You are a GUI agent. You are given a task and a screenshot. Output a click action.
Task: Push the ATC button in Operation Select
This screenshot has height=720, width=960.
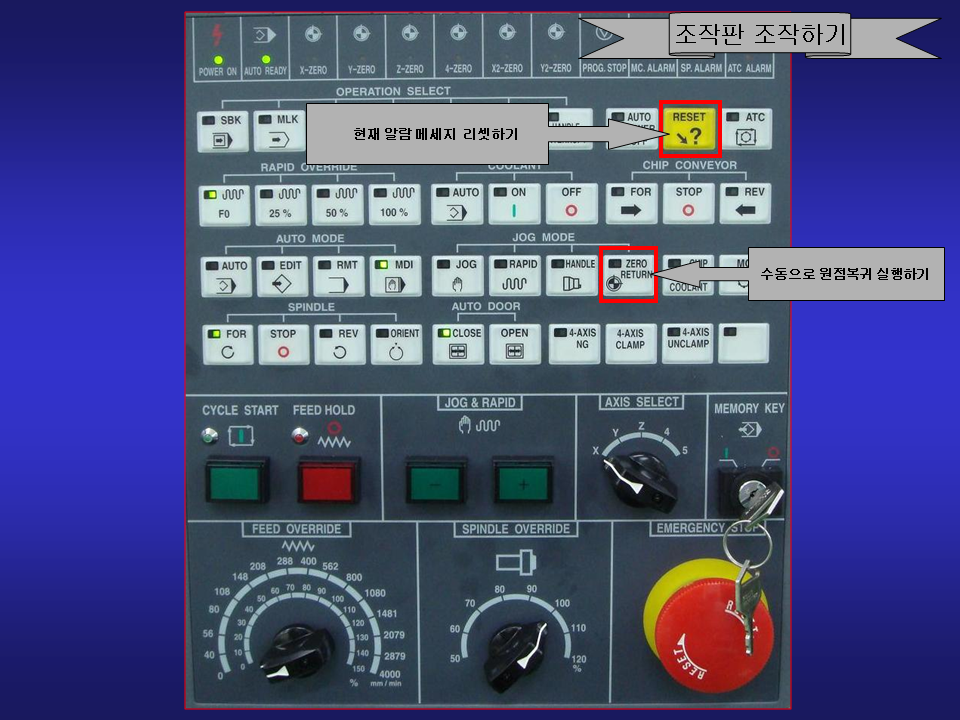(x=746, y=129)
